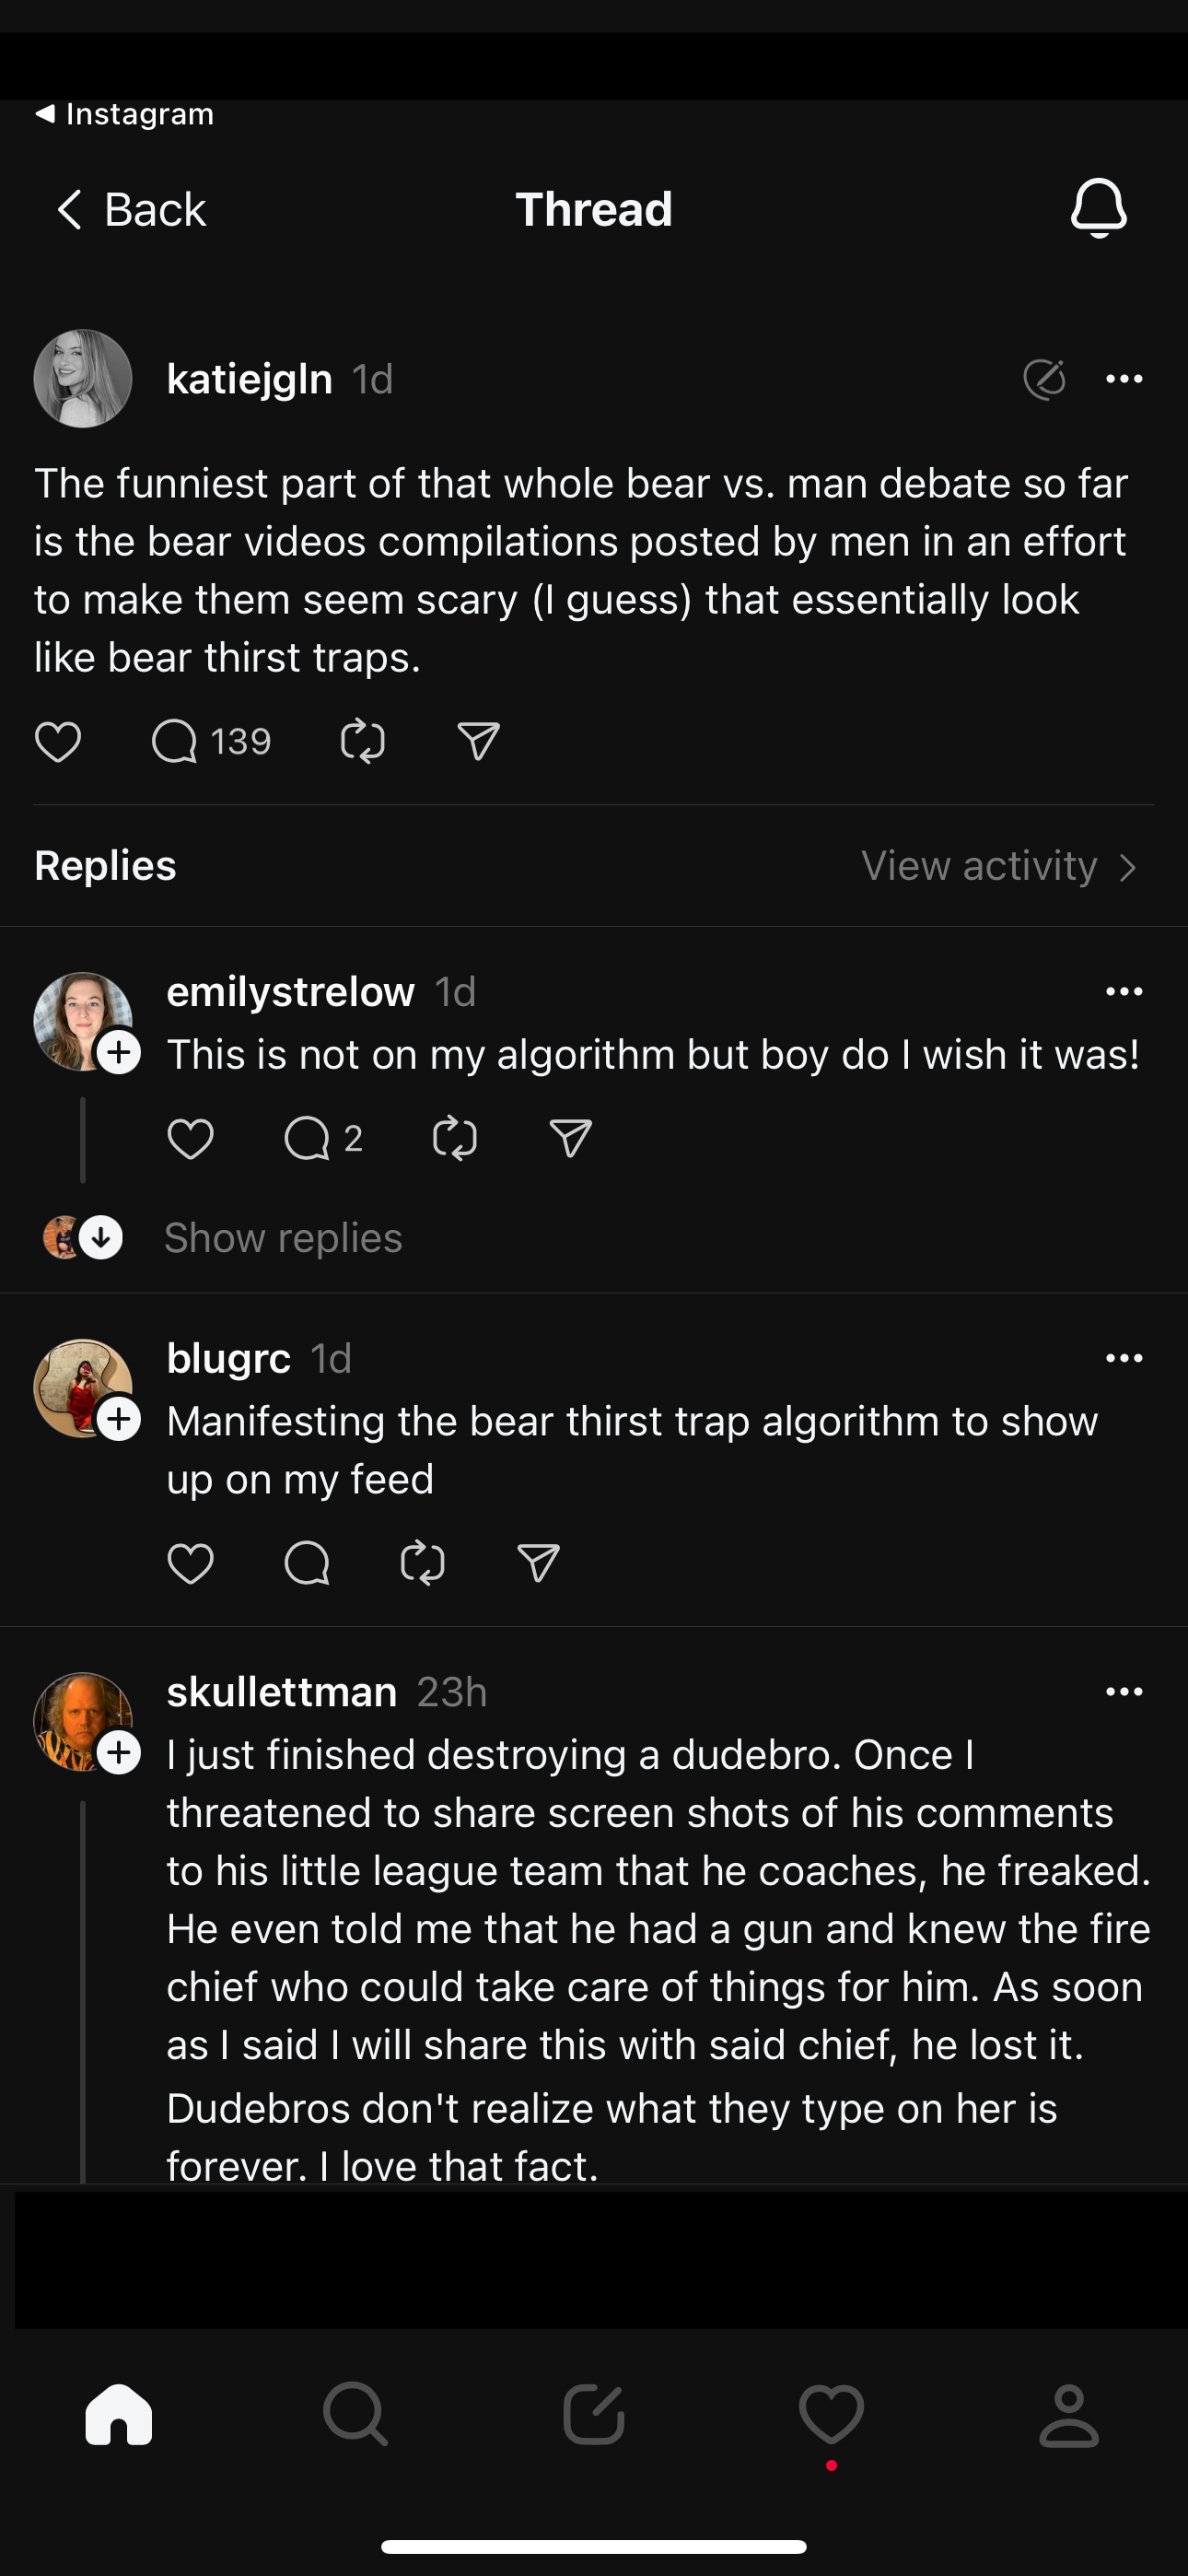Like emilystrelow's reply
1188x2576 pixels.
pyautogui.click(x=190, y=1139)
